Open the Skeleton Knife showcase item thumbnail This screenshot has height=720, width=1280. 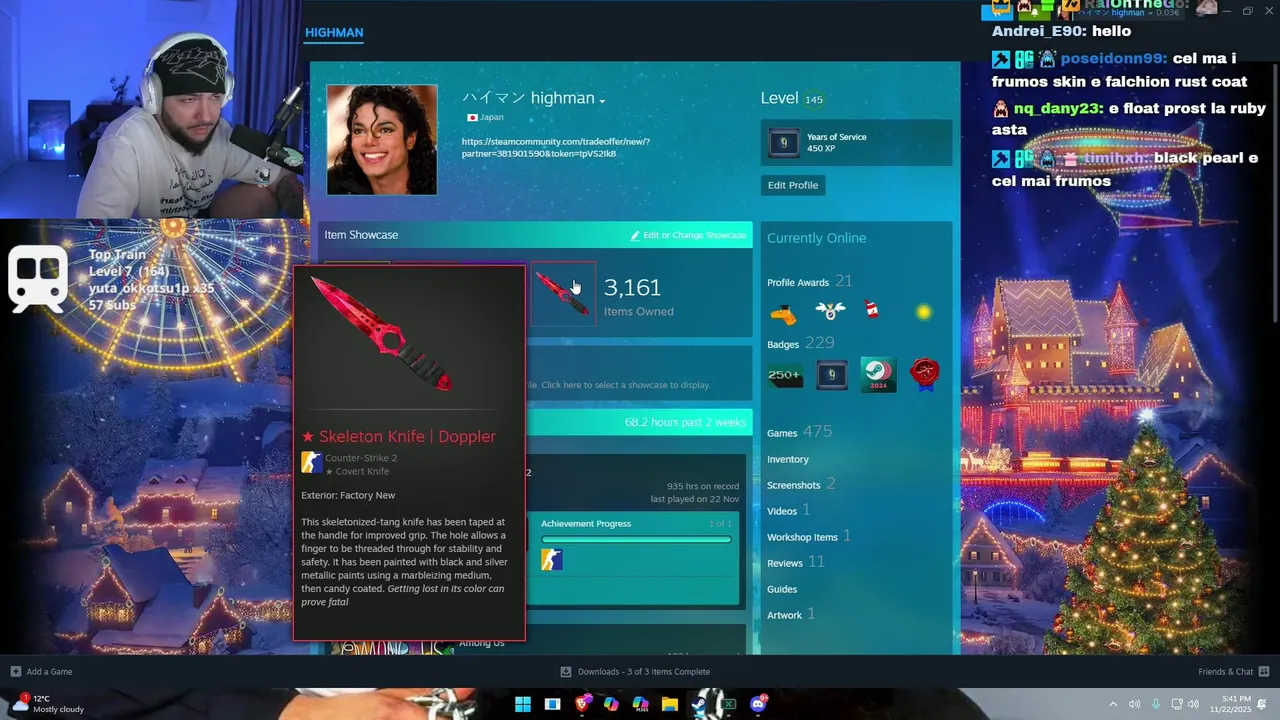click(563, 294)
